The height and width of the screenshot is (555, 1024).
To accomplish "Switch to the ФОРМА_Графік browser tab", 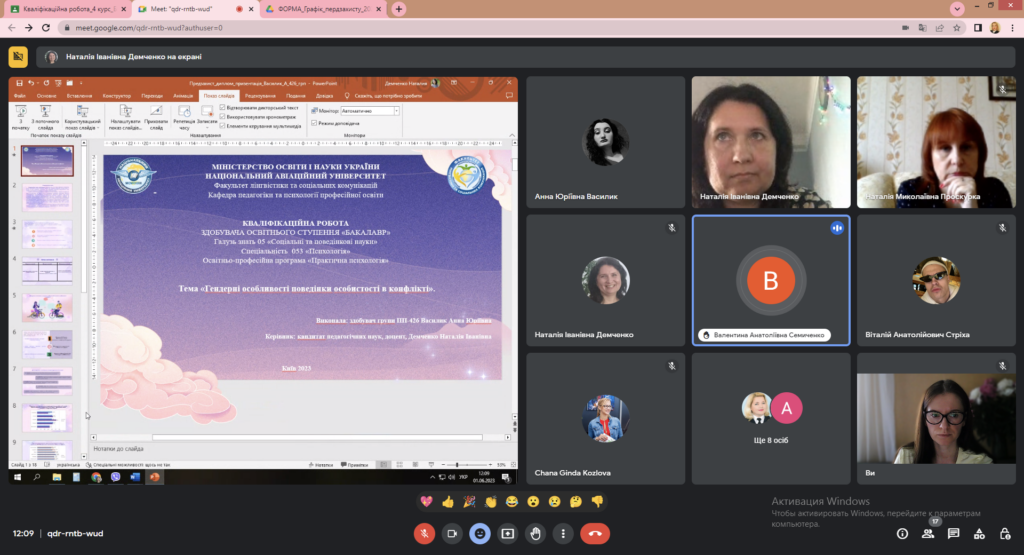I will tap(320, 9).
